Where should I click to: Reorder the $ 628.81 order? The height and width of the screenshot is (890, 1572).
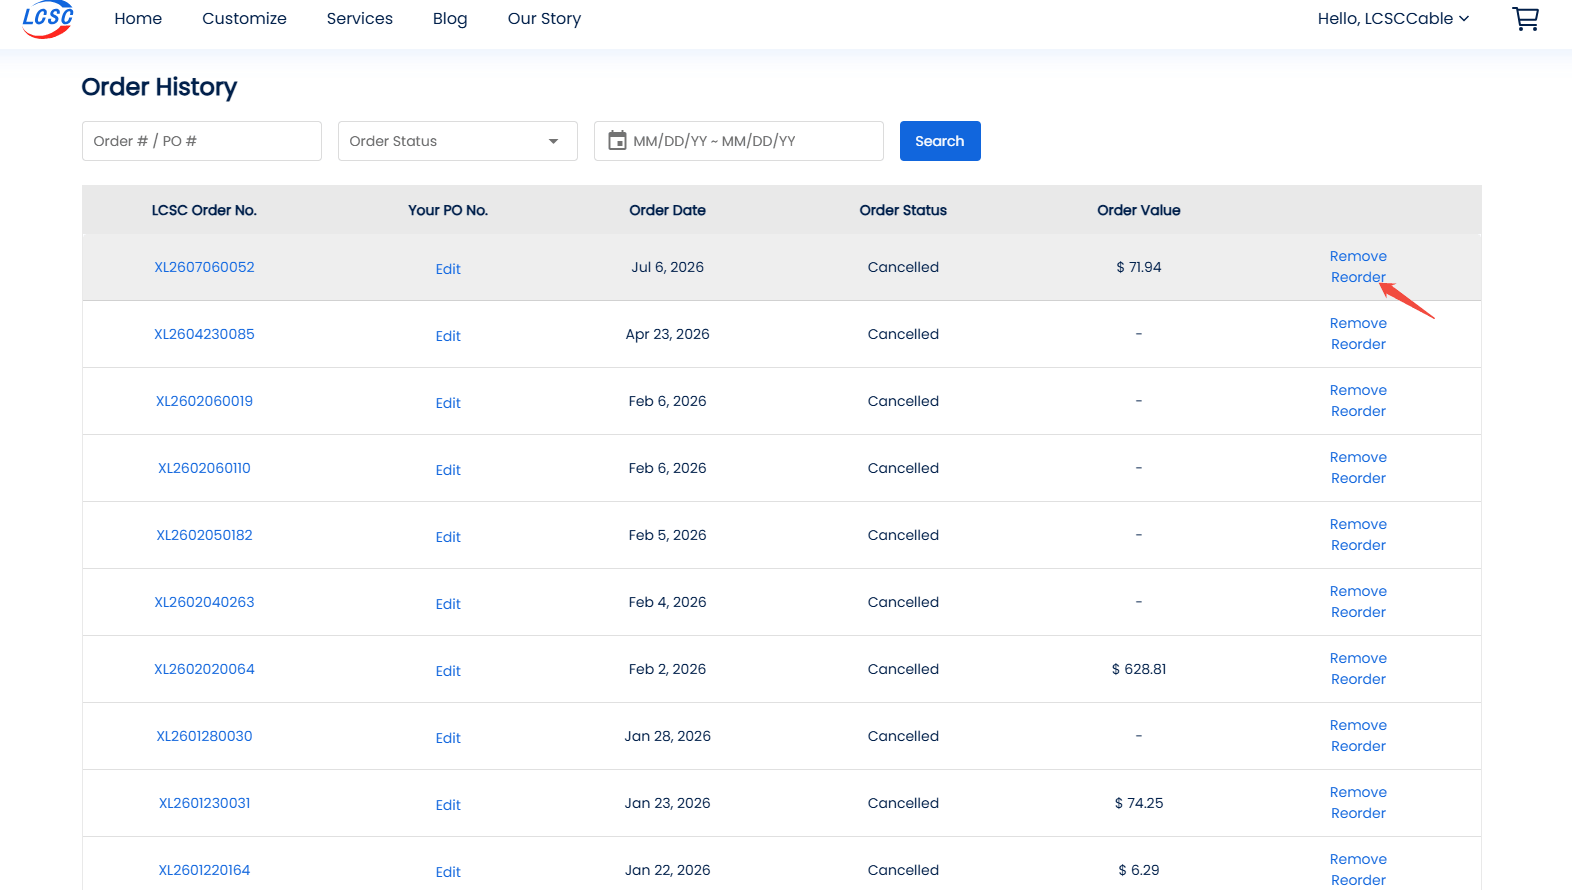click(x=1358, y=679)
